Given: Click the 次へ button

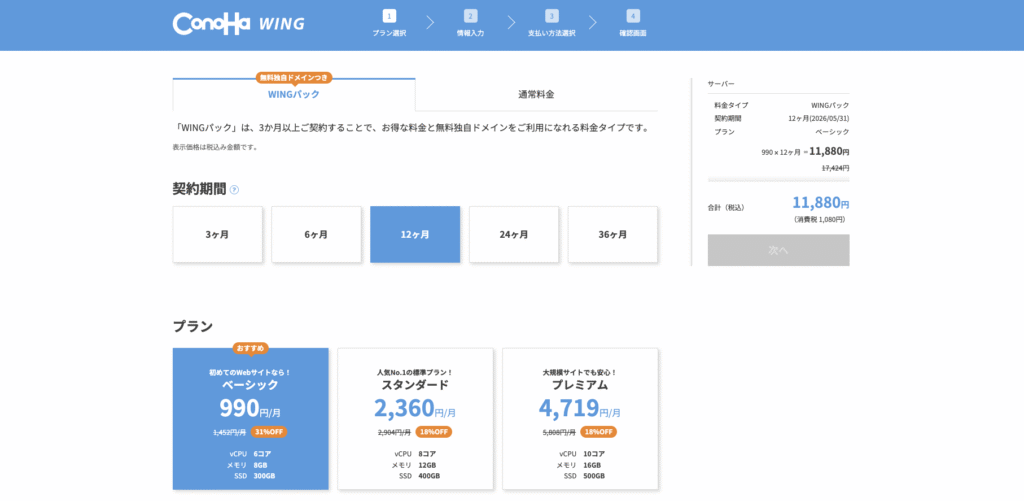Looking at the screenshot, I should [778, 250].
